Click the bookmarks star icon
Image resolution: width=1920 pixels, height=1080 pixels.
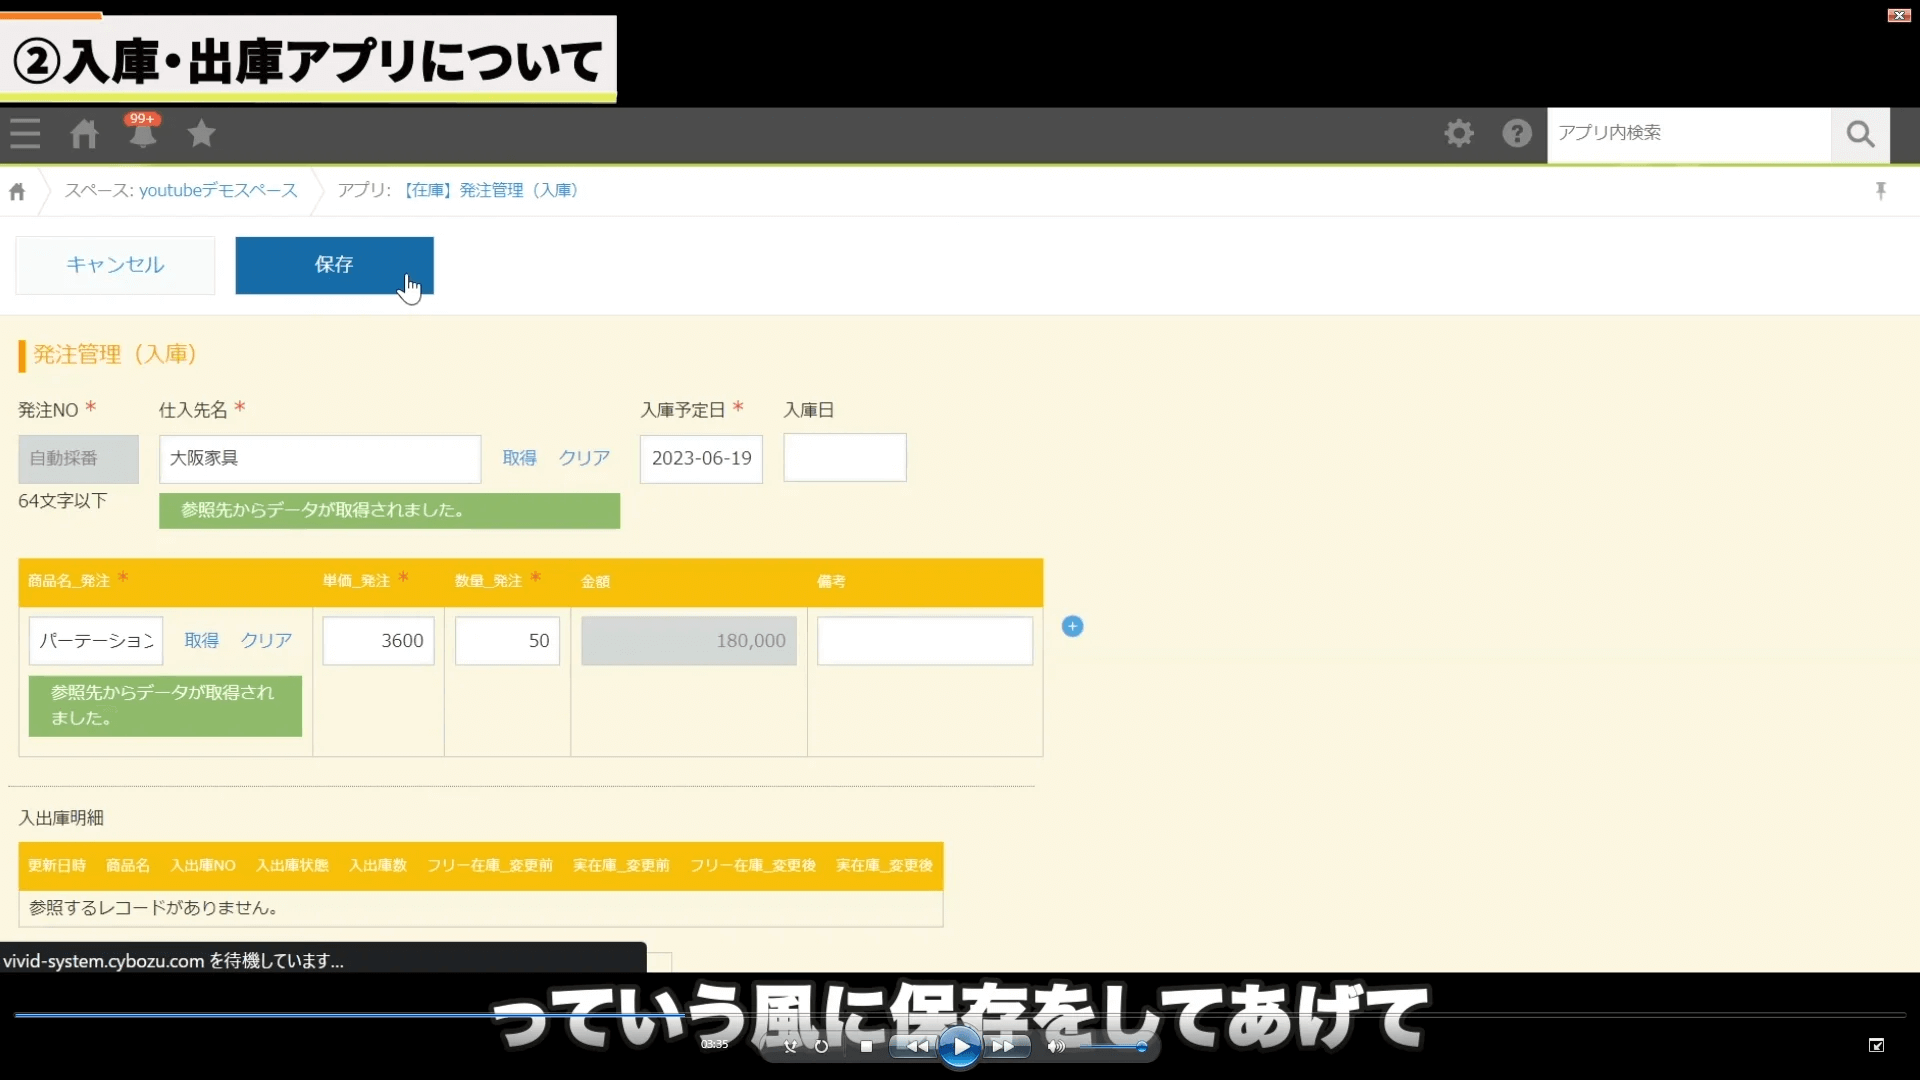click(202, 133)
